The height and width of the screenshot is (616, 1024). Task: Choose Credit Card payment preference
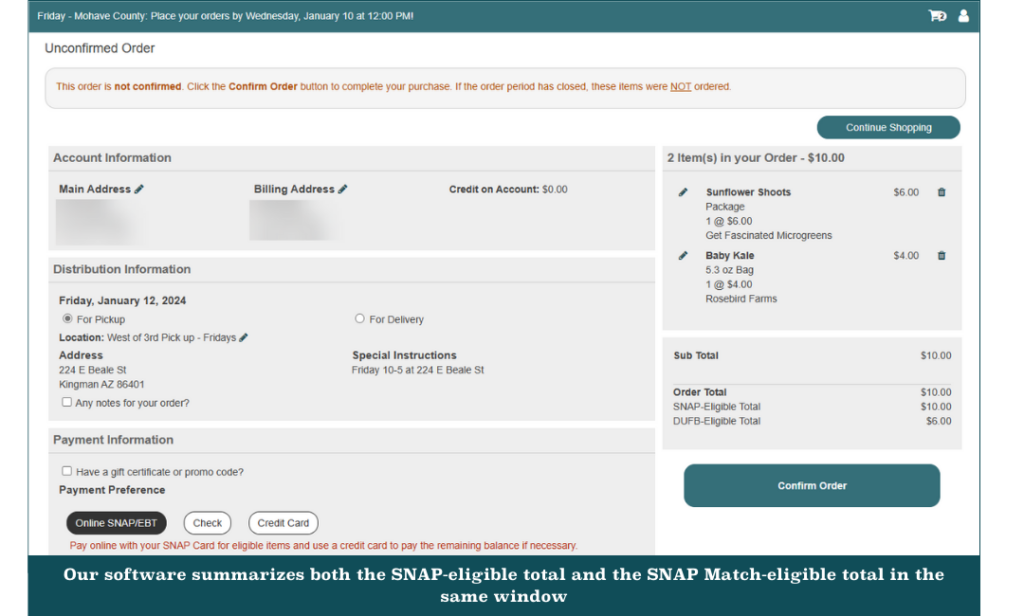(283, 523)
